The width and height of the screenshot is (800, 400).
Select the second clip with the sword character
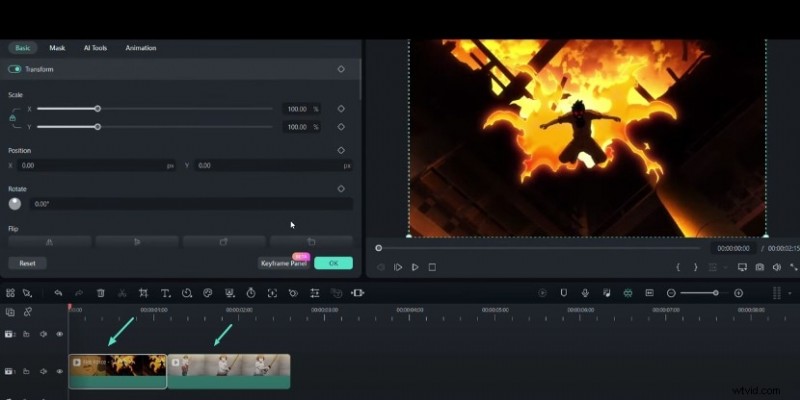click(229, 371)
